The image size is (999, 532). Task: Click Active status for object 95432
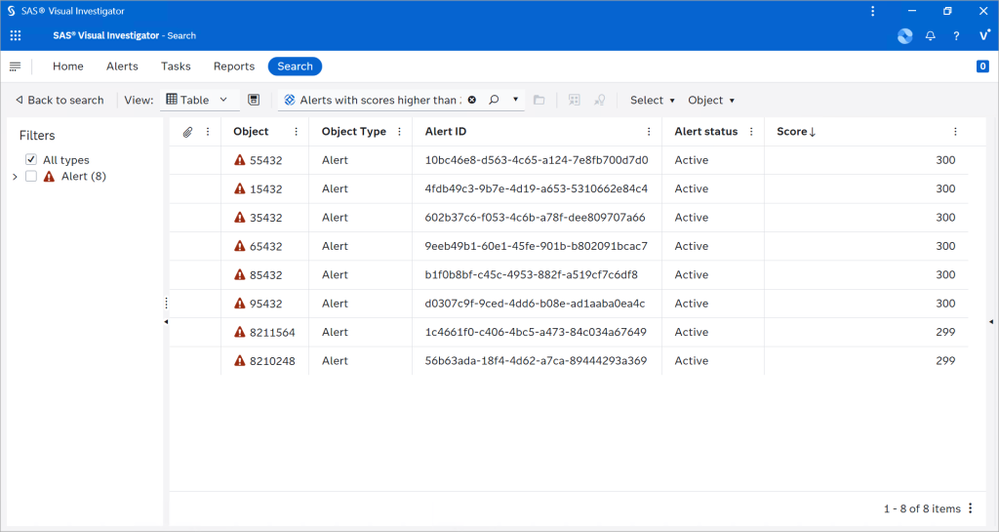click(691, 303)
